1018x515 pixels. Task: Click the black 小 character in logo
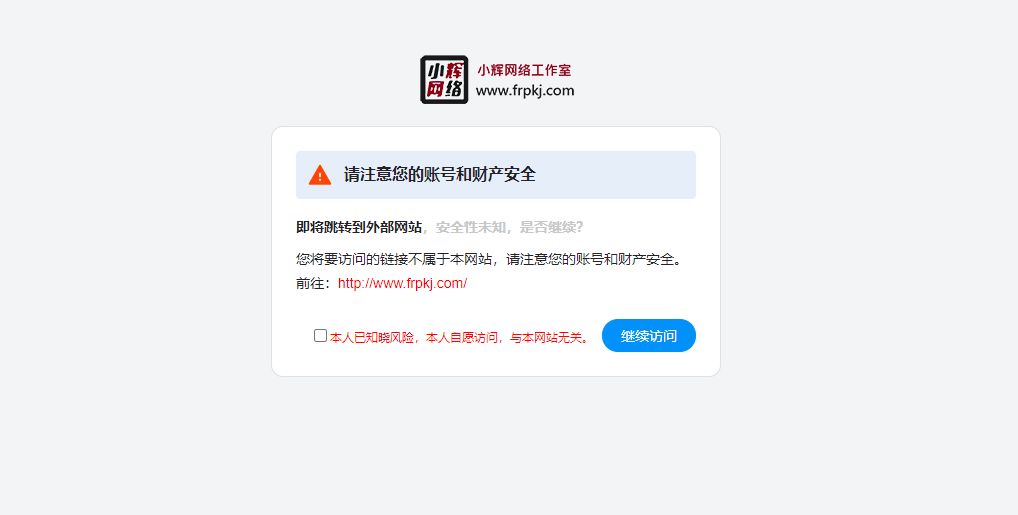pyautogui.click(x=434, y=69)
